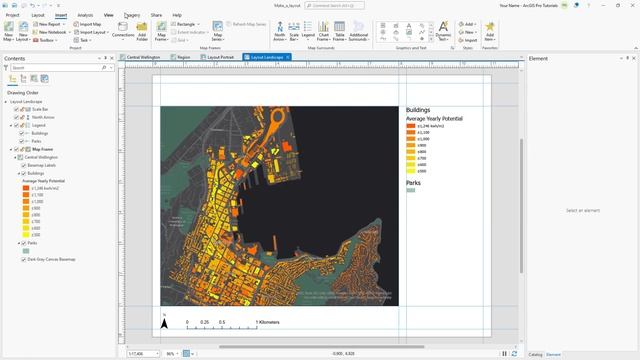Click the Import Layout button
Viewport: 640px width, 360px height.
click(90, 32)
